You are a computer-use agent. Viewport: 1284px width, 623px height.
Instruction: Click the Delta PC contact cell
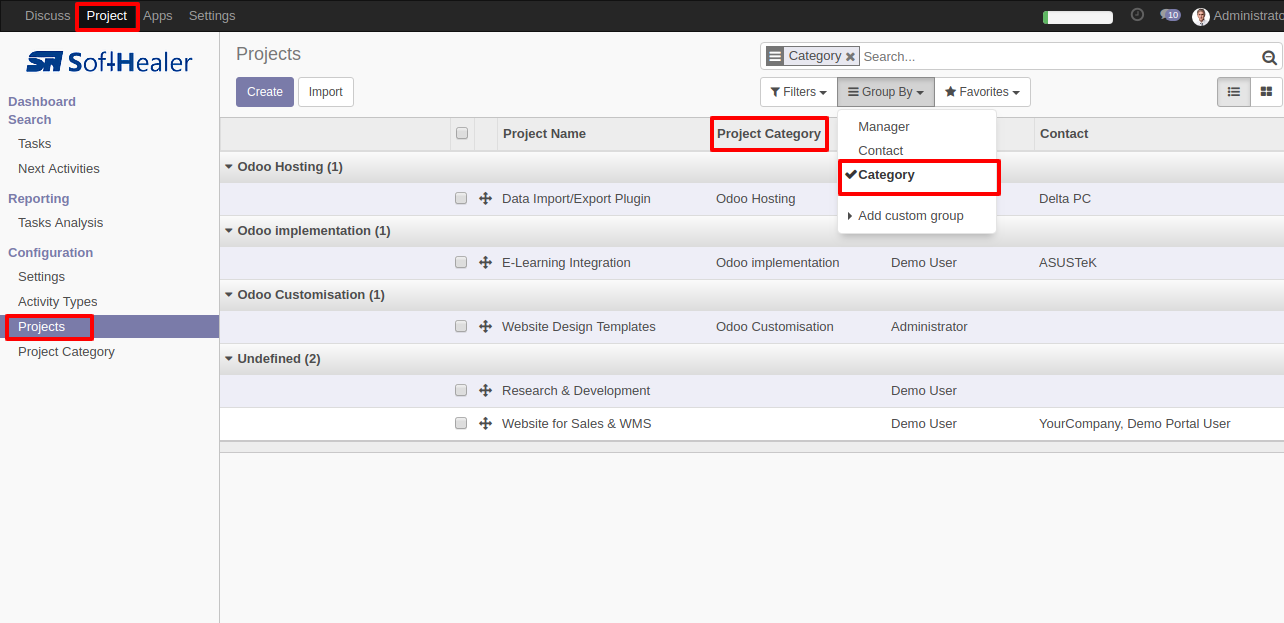pos(1065,199)
